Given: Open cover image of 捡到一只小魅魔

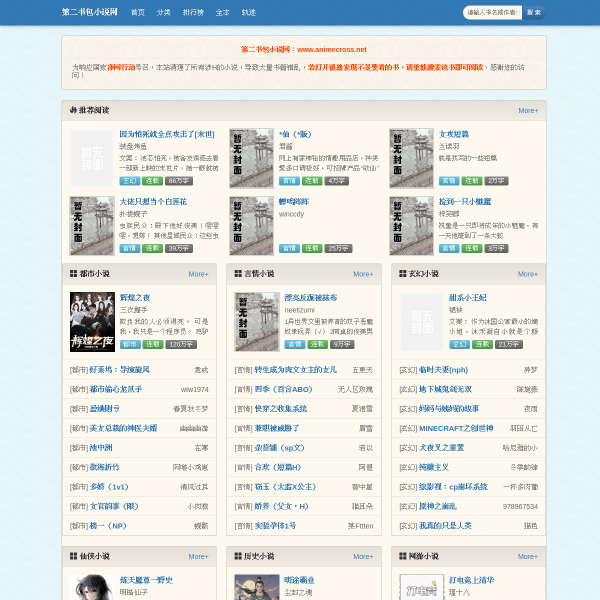Looking at the screenshot, I should [411, 226].
